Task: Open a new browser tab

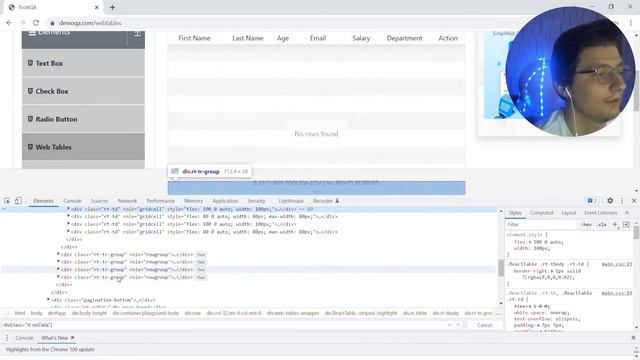Action: 112,7
